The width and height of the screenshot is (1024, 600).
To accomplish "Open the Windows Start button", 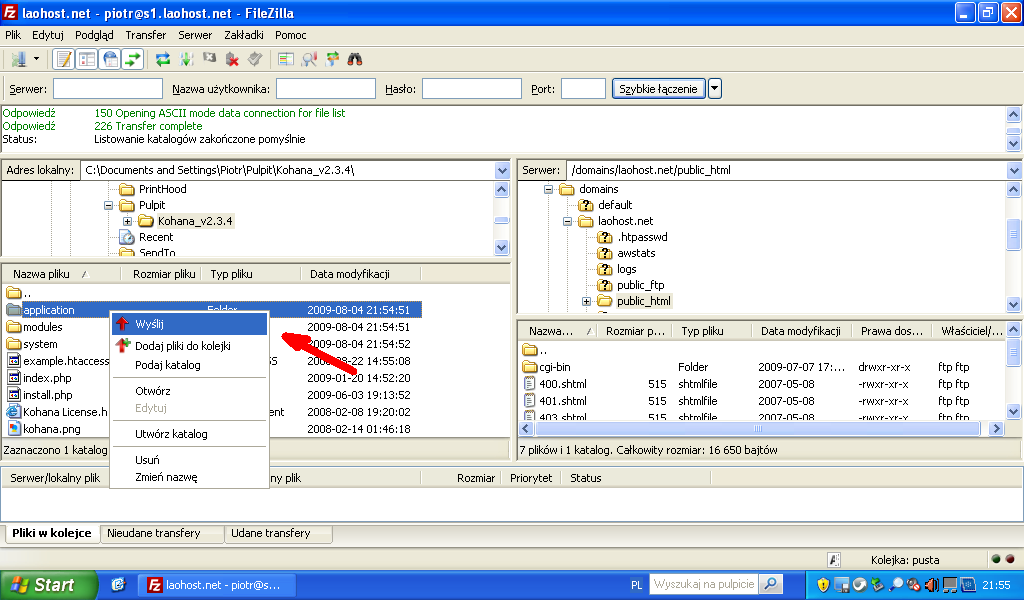I will point(48,584).
